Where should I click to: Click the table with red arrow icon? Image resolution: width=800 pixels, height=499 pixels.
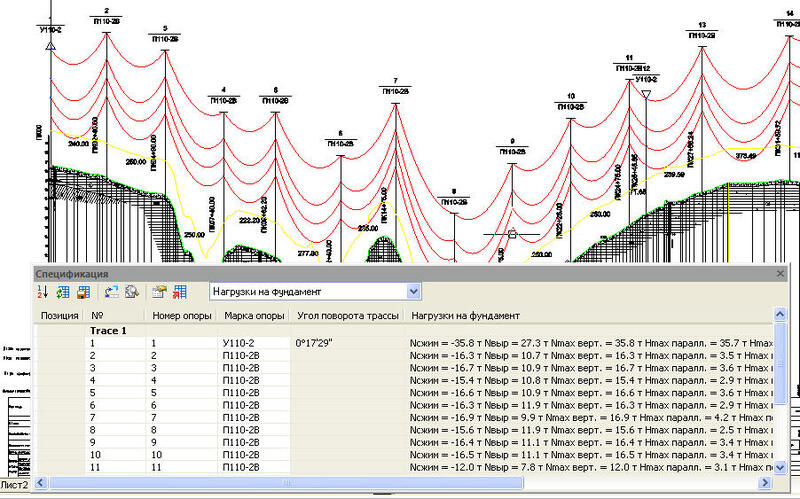[180, 292]
